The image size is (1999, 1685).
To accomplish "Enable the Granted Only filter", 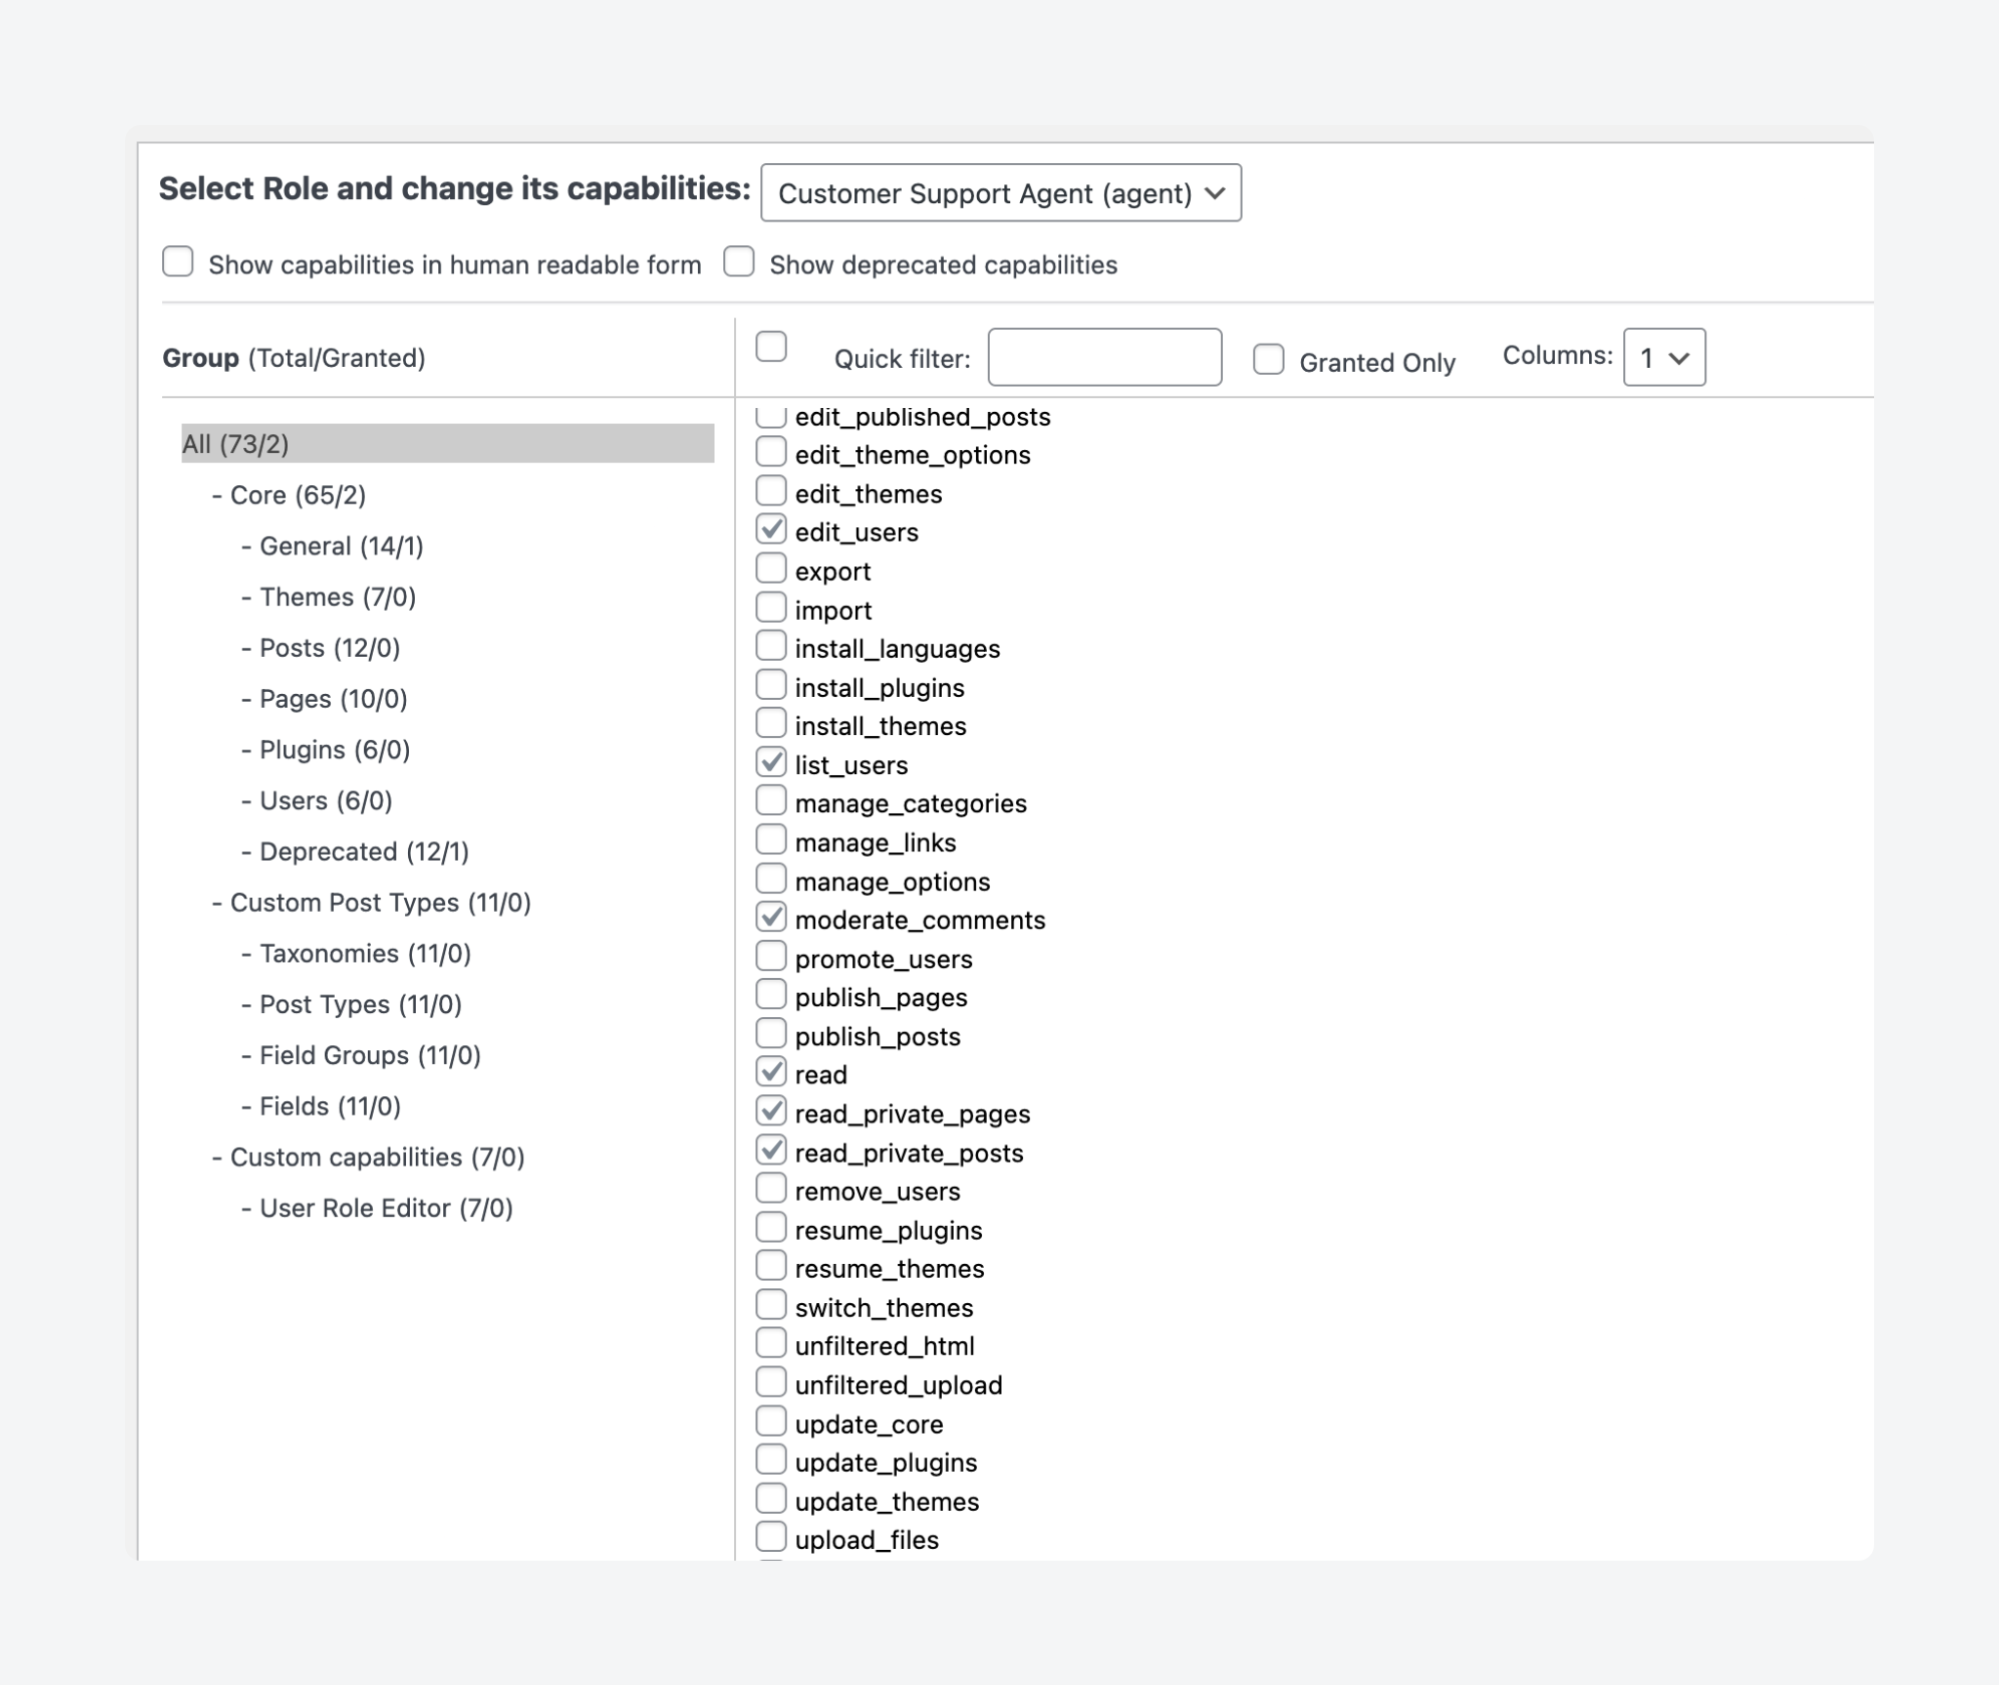I will 1267,357.
